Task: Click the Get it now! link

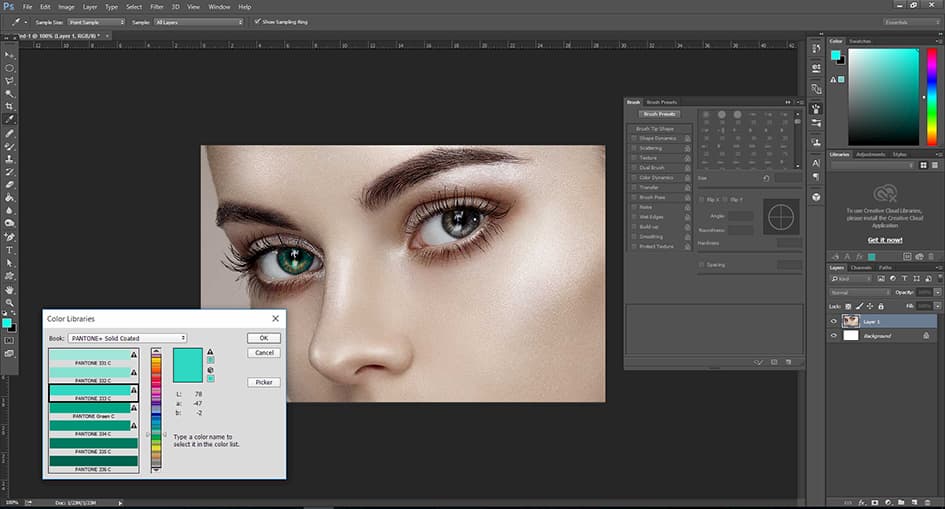Action: point(884,240)
